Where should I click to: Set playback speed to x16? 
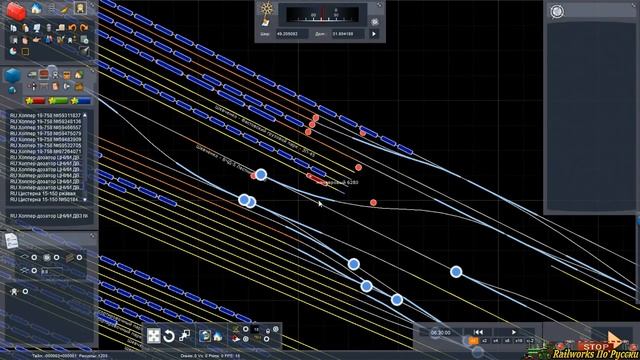pos(518,340)
